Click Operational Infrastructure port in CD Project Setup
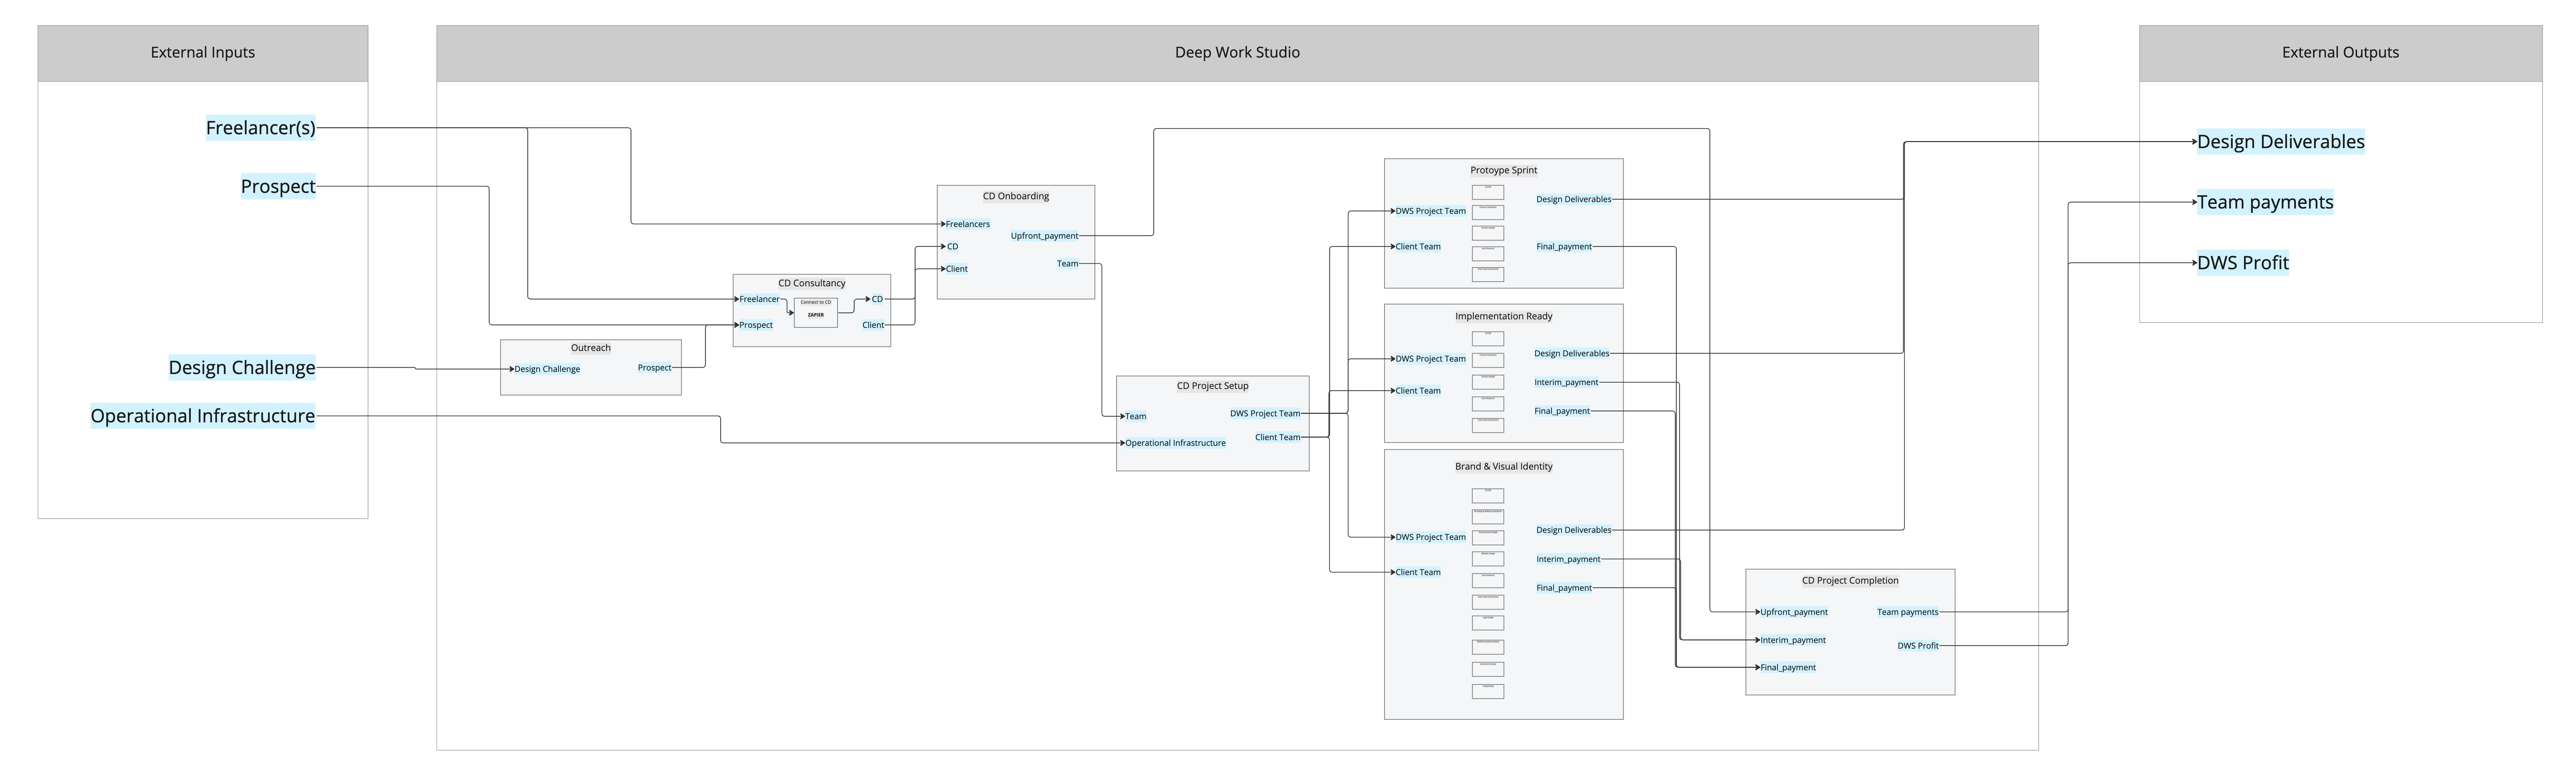This screenshot has width=2576, height=784. pyautogui.click(x=1175, y=443)
